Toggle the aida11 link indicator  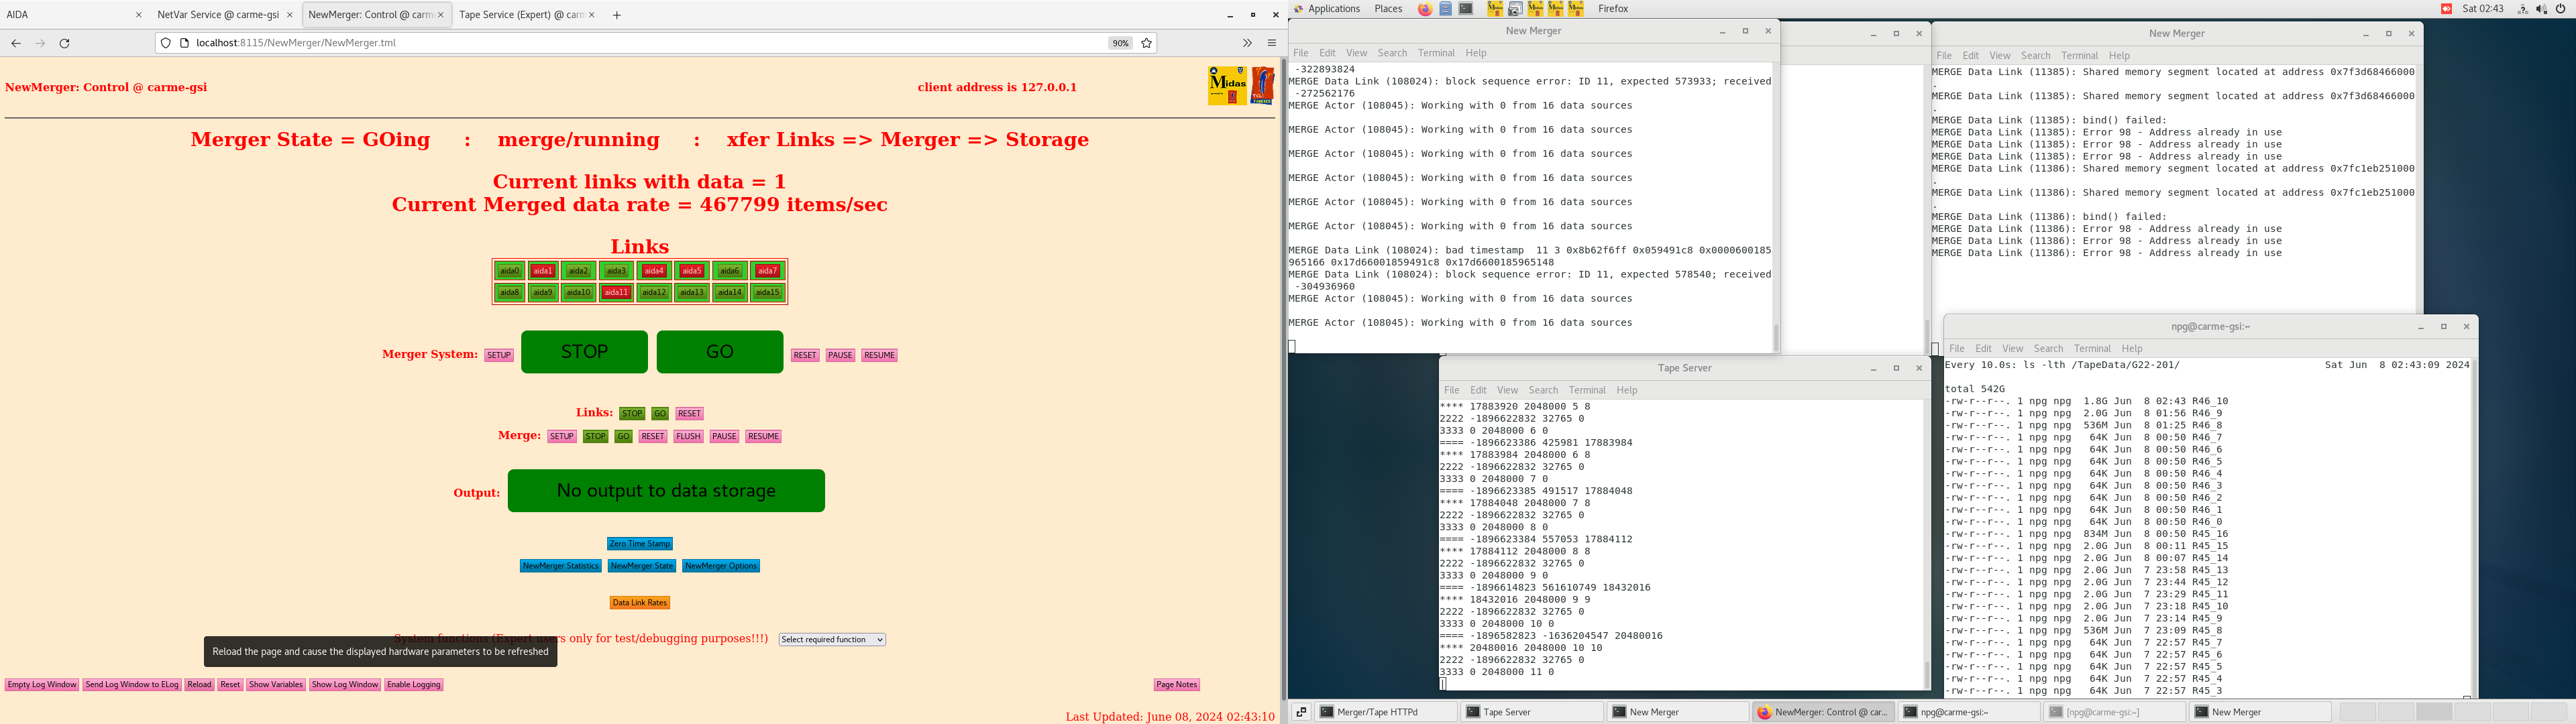[x=616, y=293]
